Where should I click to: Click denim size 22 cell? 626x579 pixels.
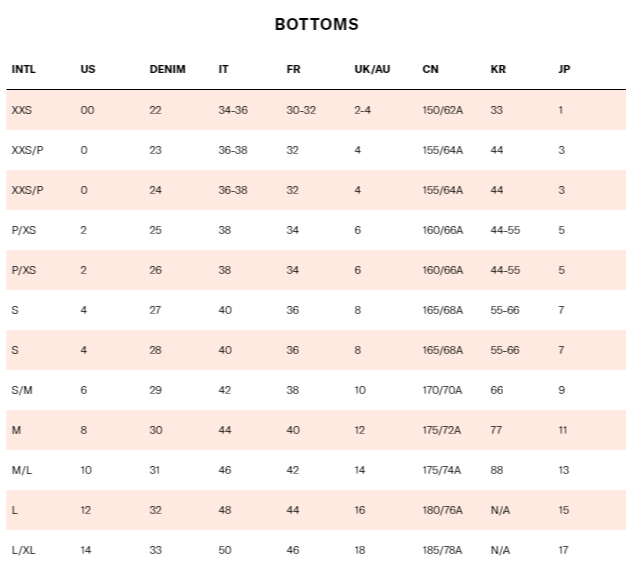pos(155,110)
